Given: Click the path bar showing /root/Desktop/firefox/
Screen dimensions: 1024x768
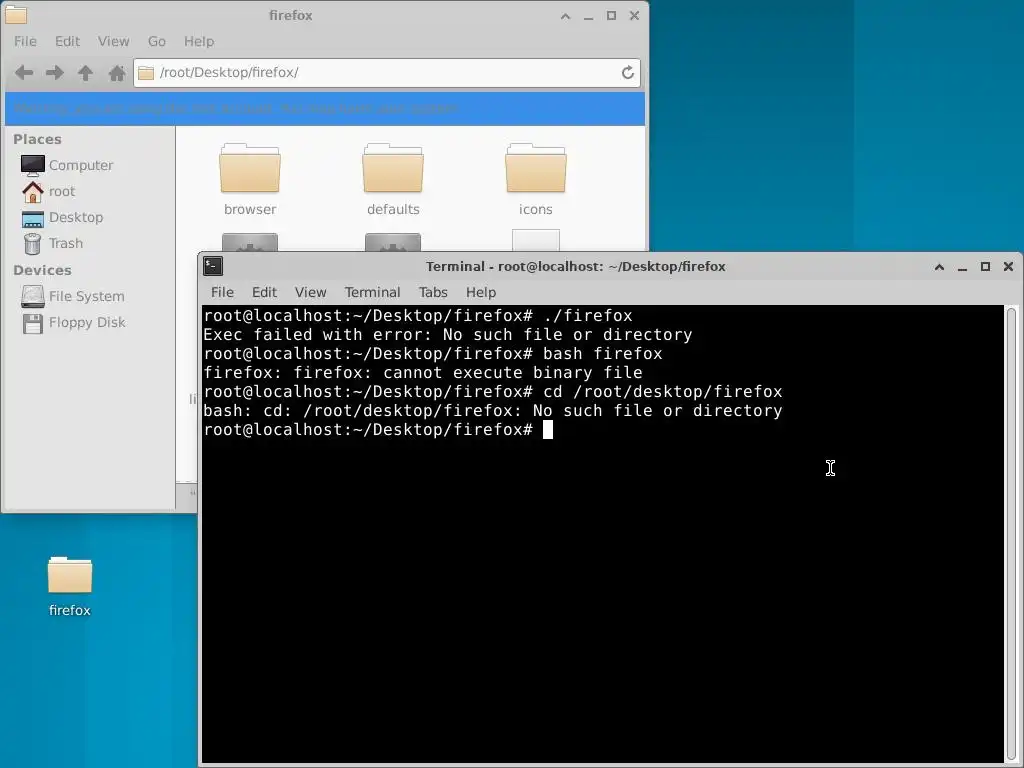Looking at the screenshot, I should click(387, 72).
